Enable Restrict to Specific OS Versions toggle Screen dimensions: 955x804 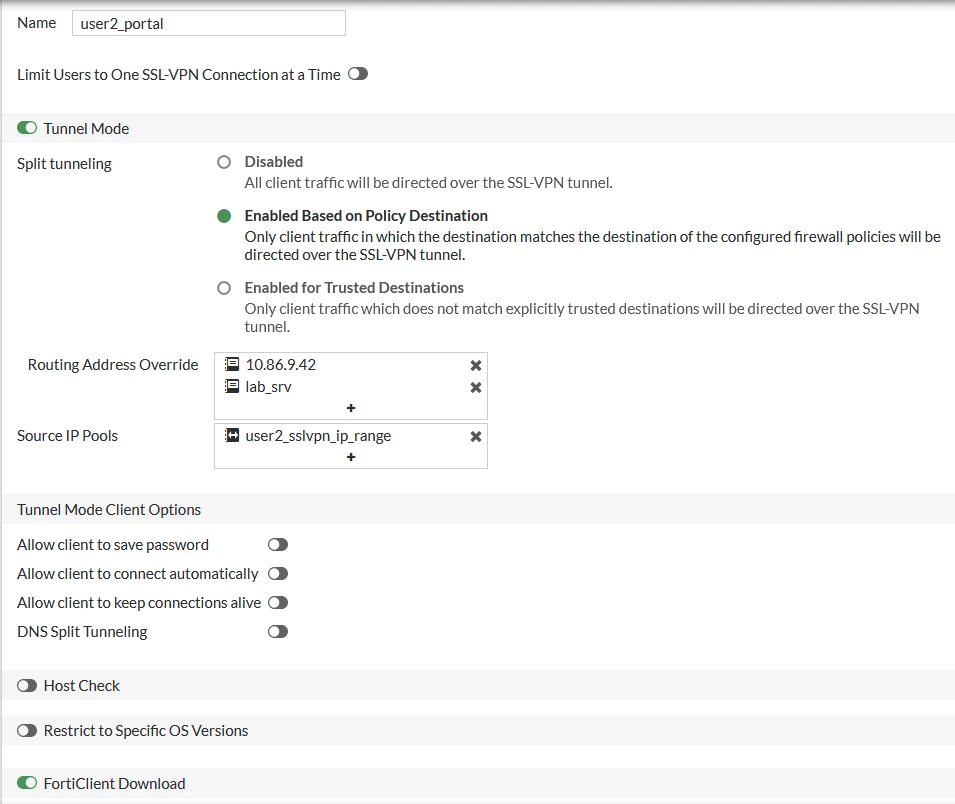[x=27, y=730]
